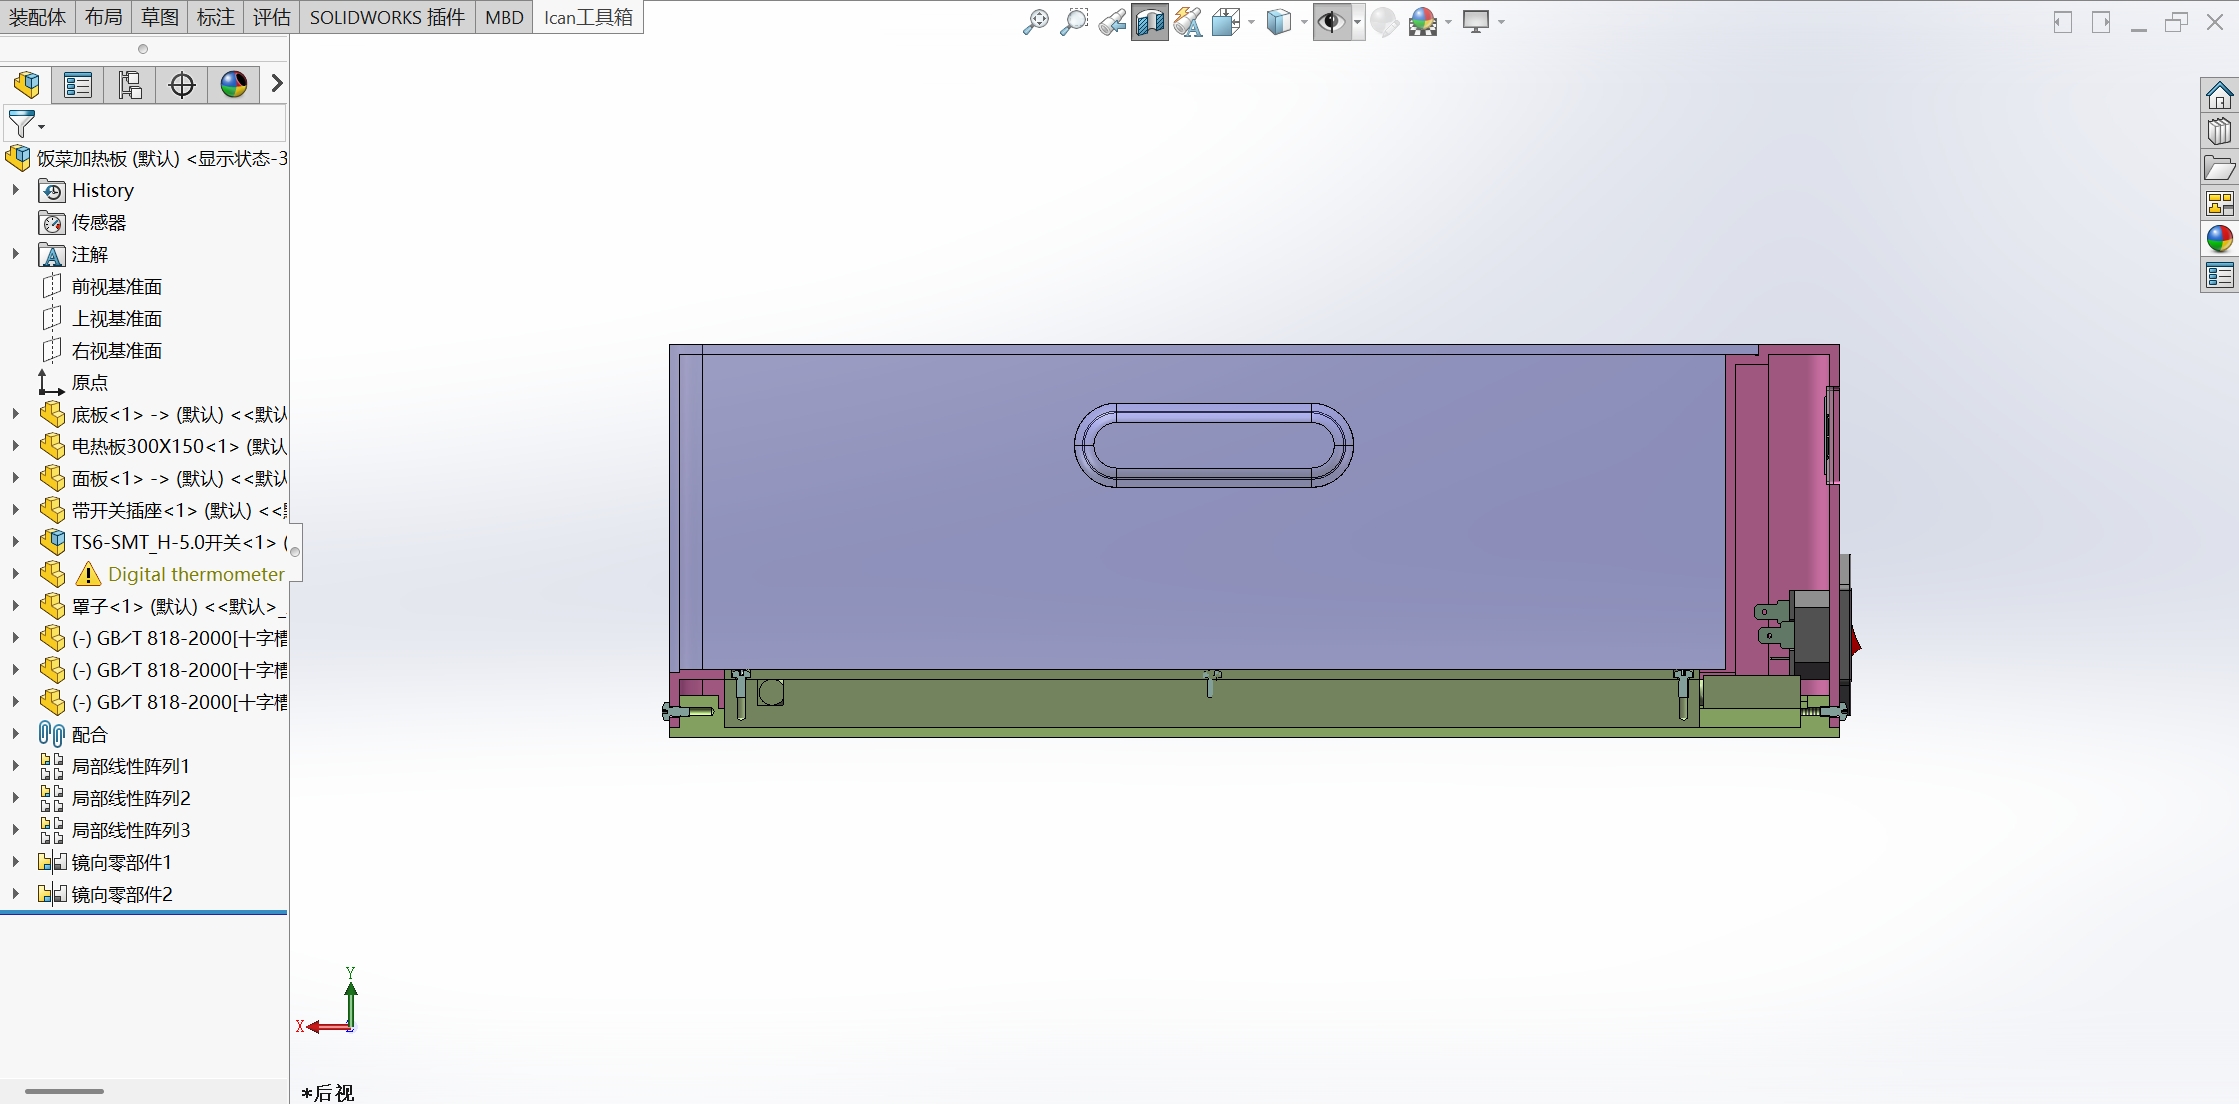Select Zoom to Area tool
Image resolution: width=2239 pixels, height=1104 pixels.
[1073, 21]
